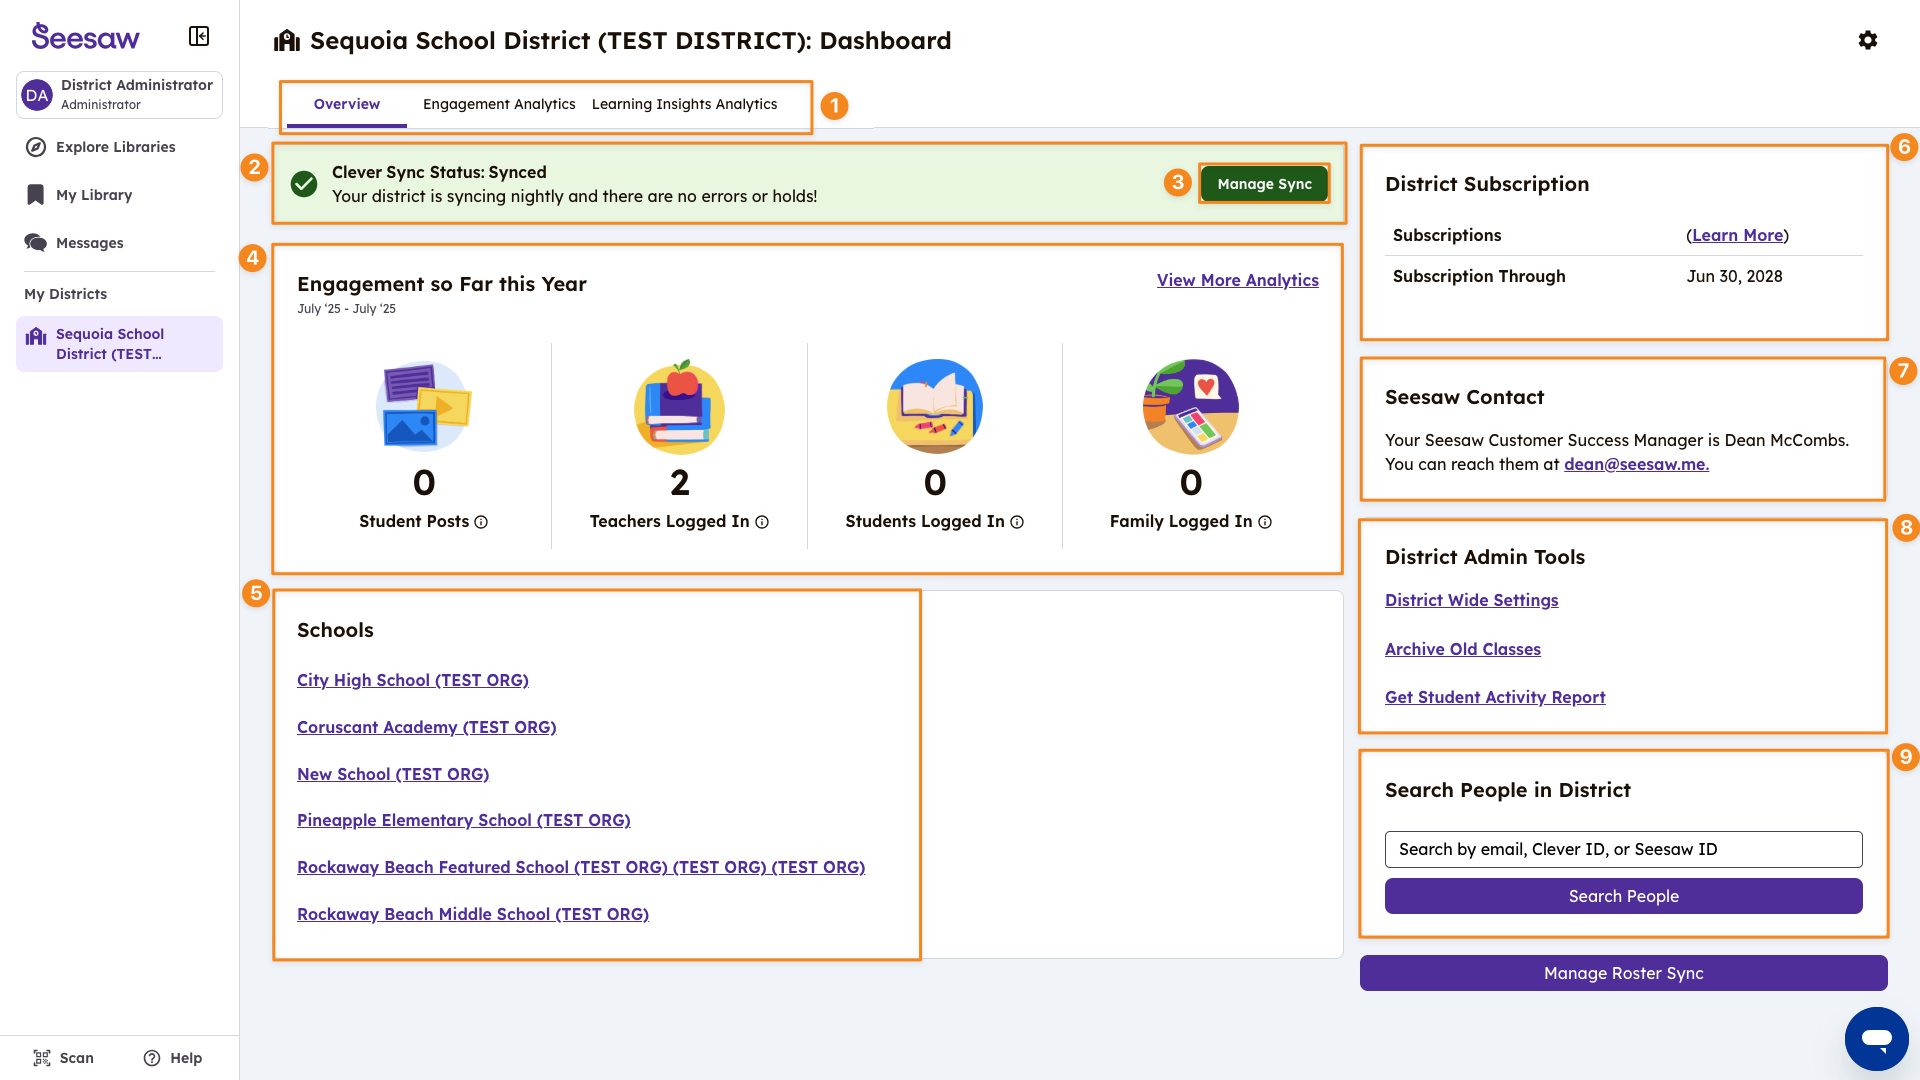Click the Help label in the sidebar footer

pyautogui.click(x=186, y=1058)
